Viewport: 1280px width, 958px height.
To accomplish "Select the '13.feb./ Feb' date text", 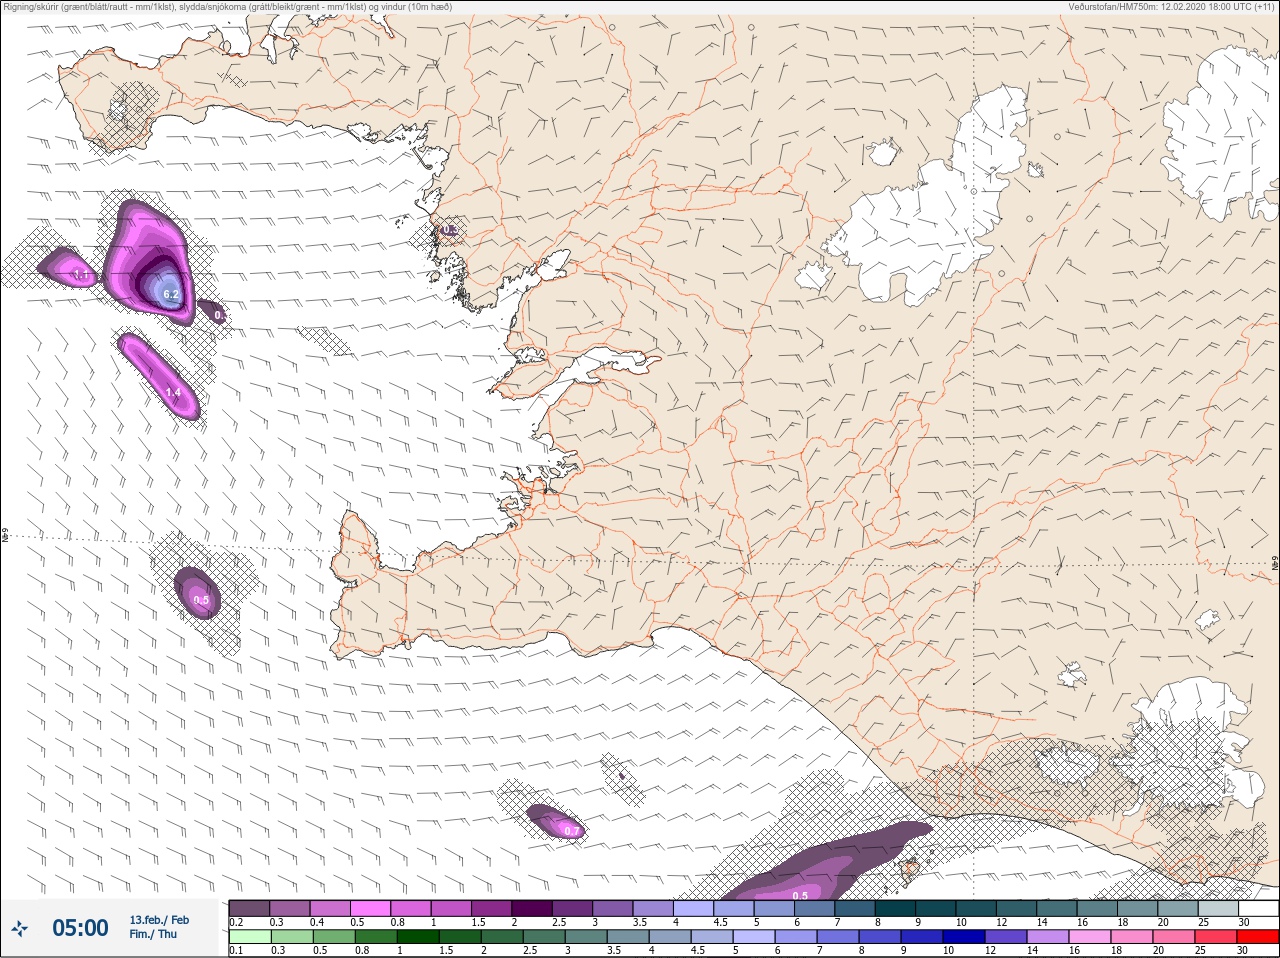I will coord(159,920).
